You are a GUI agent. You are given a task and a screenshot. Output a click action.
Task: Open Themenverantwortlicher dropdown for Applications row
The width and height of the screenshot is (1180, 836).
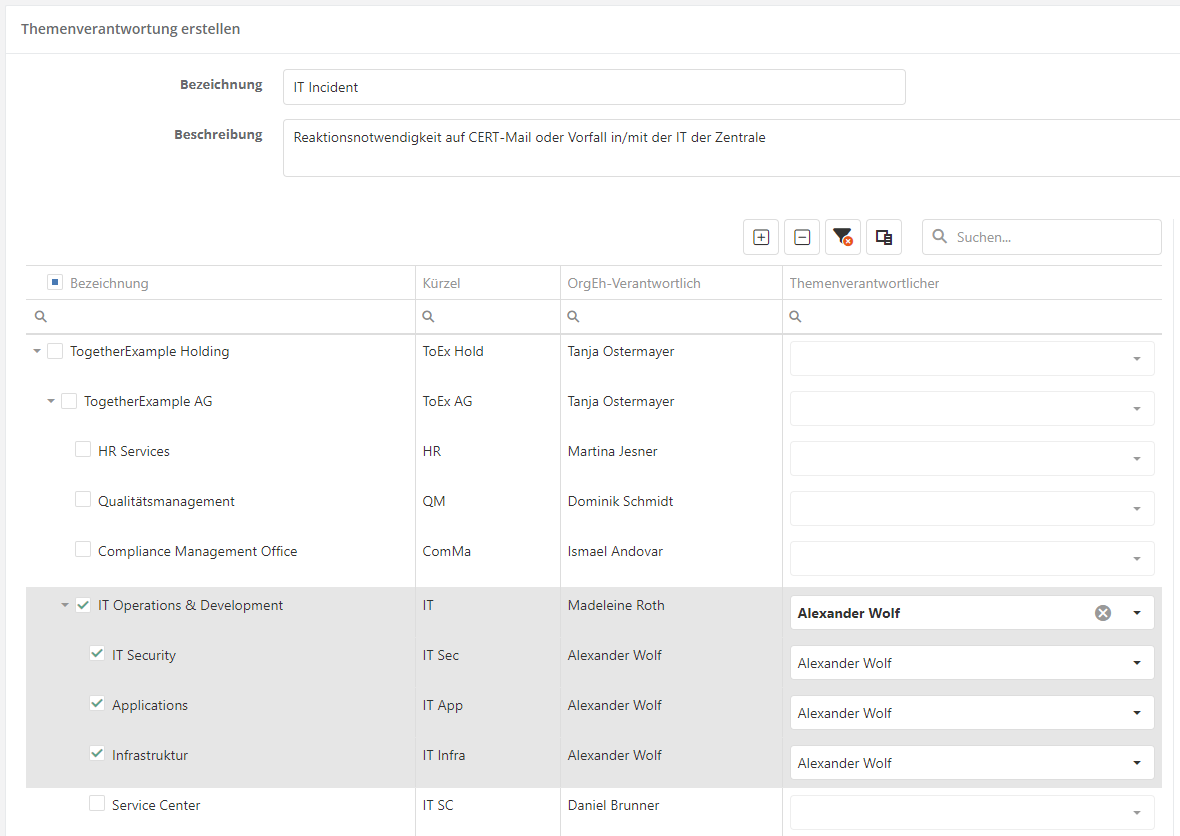point(1136,713)
